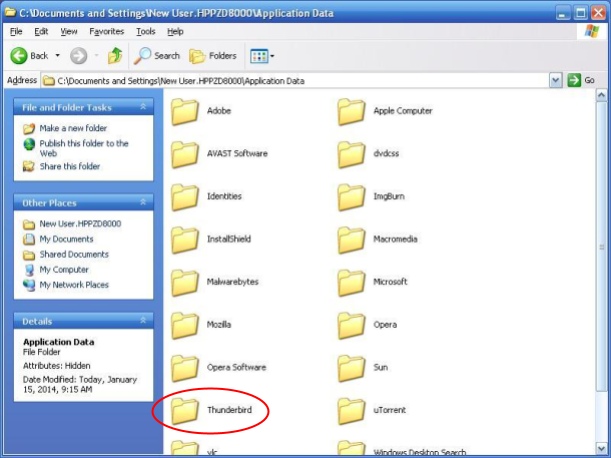Screen dimensions: 611x458
Task: Select the Microsoft folder icon
Action: [351, 282]
